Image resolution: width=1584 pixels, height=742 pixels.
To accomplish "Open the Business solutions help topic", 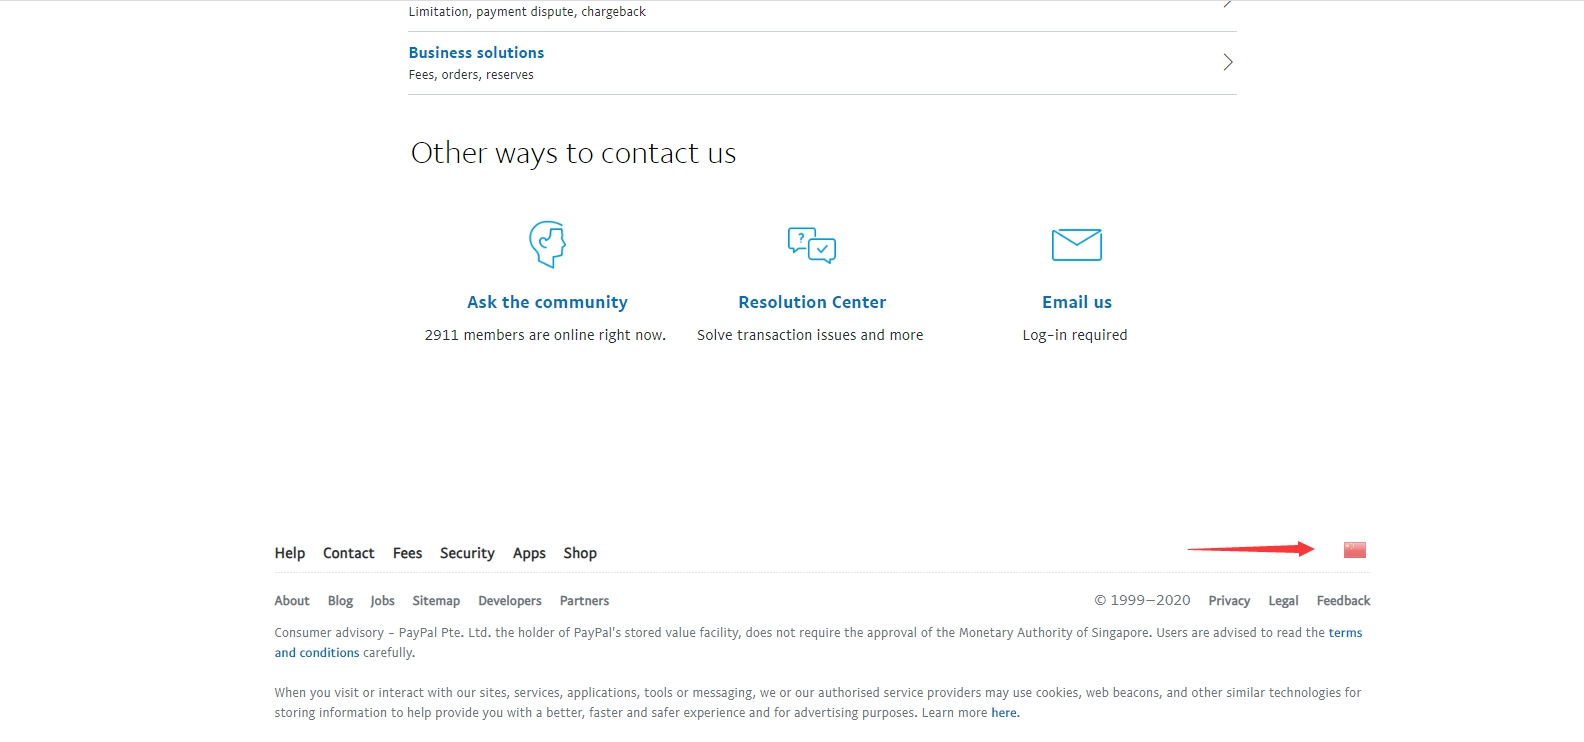I will (475, 52).
